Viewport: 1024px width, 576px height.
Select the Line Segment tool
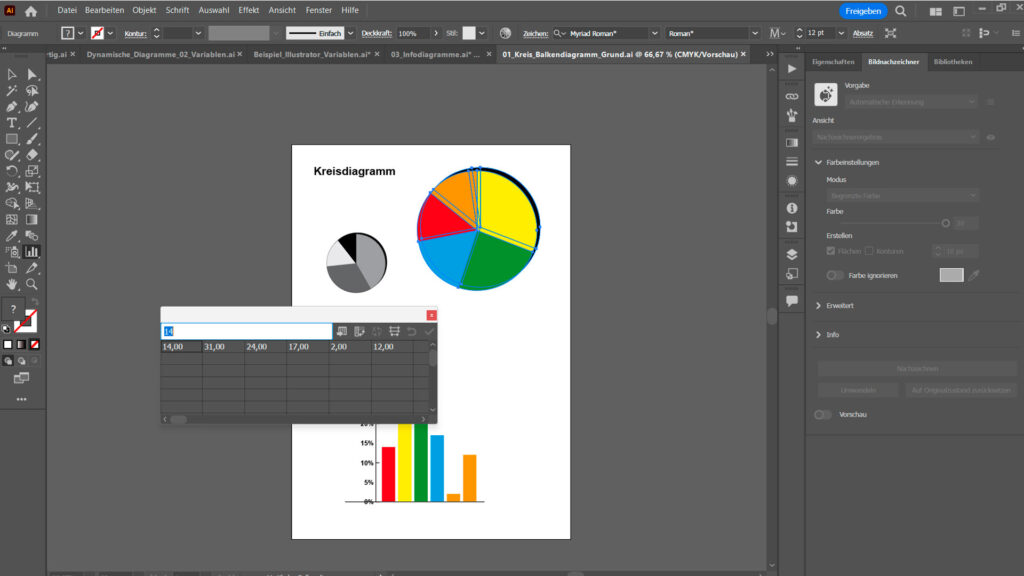pos(32,123)
